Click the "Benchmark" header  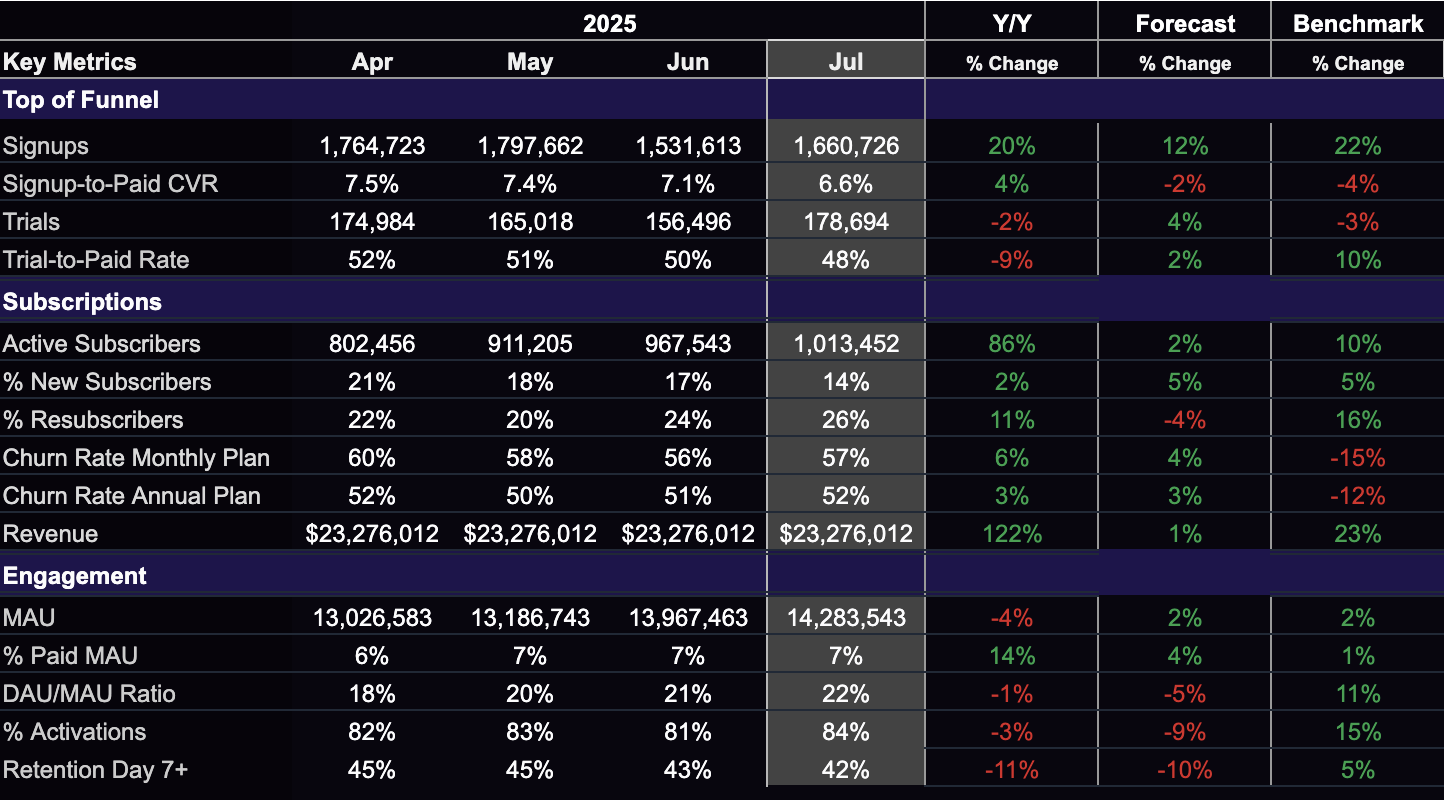pyautogui.click(x=1358, y=24)
